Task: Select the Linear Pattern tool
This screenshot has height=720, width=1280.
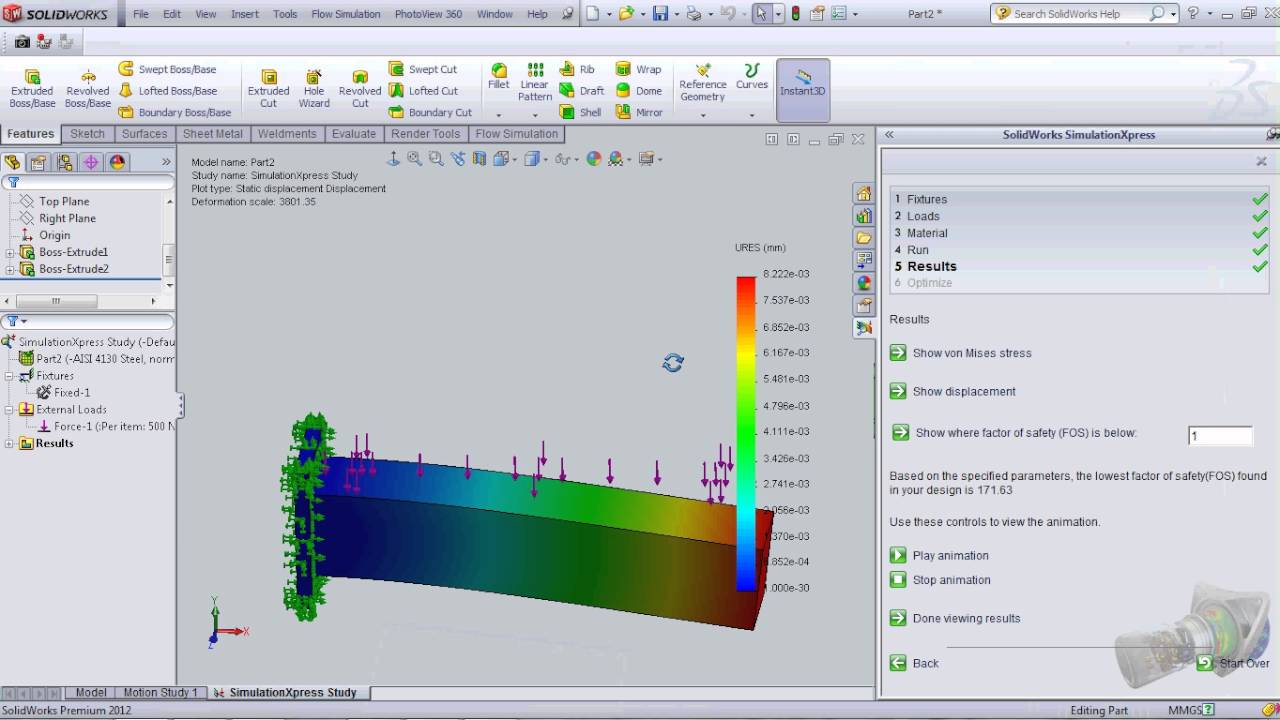Action: click(535, 82)
